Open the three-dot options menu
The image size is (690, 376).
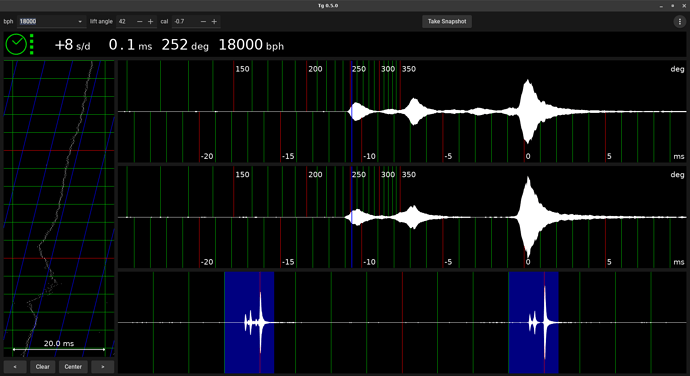(x=679, y=22)
